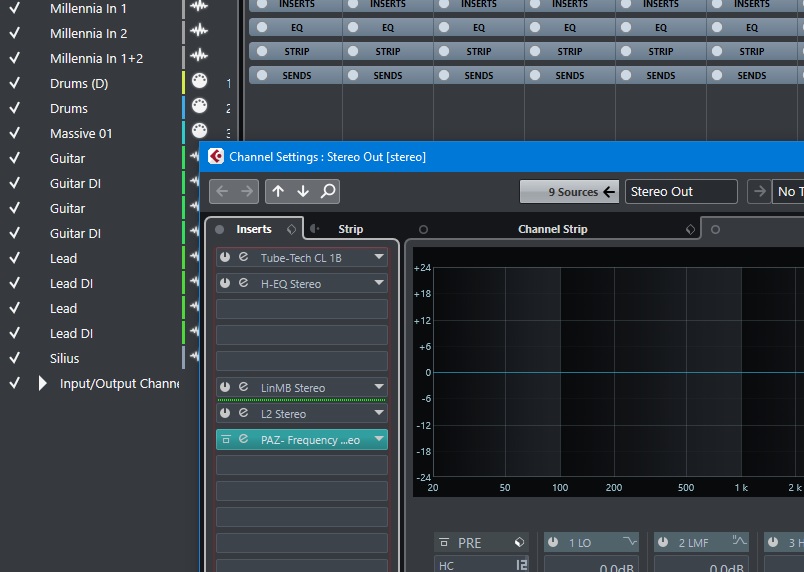Click the empty insert slot directly below PAZ- Frequency
This screenshot has width=804, height=572.
pos(302,465)
